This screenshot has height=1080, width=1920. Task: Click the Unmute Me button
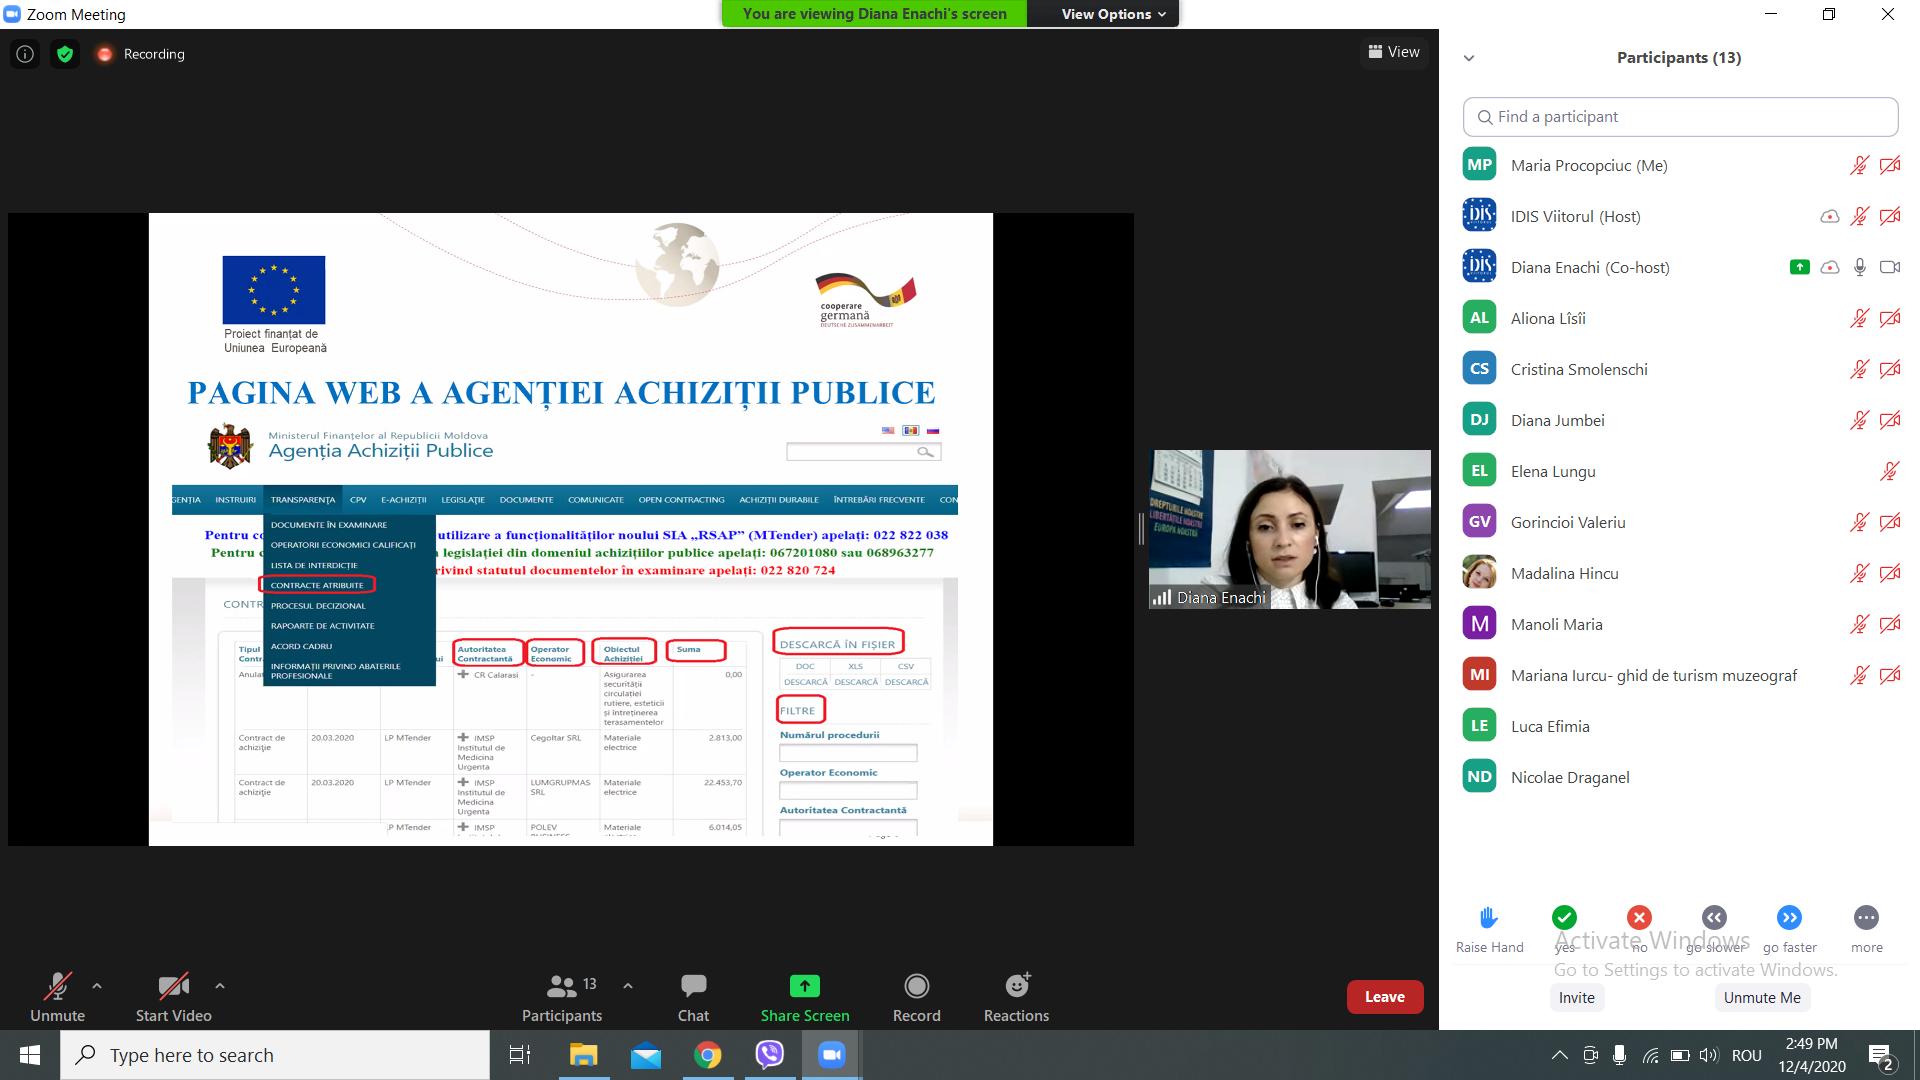(1762, 997)
